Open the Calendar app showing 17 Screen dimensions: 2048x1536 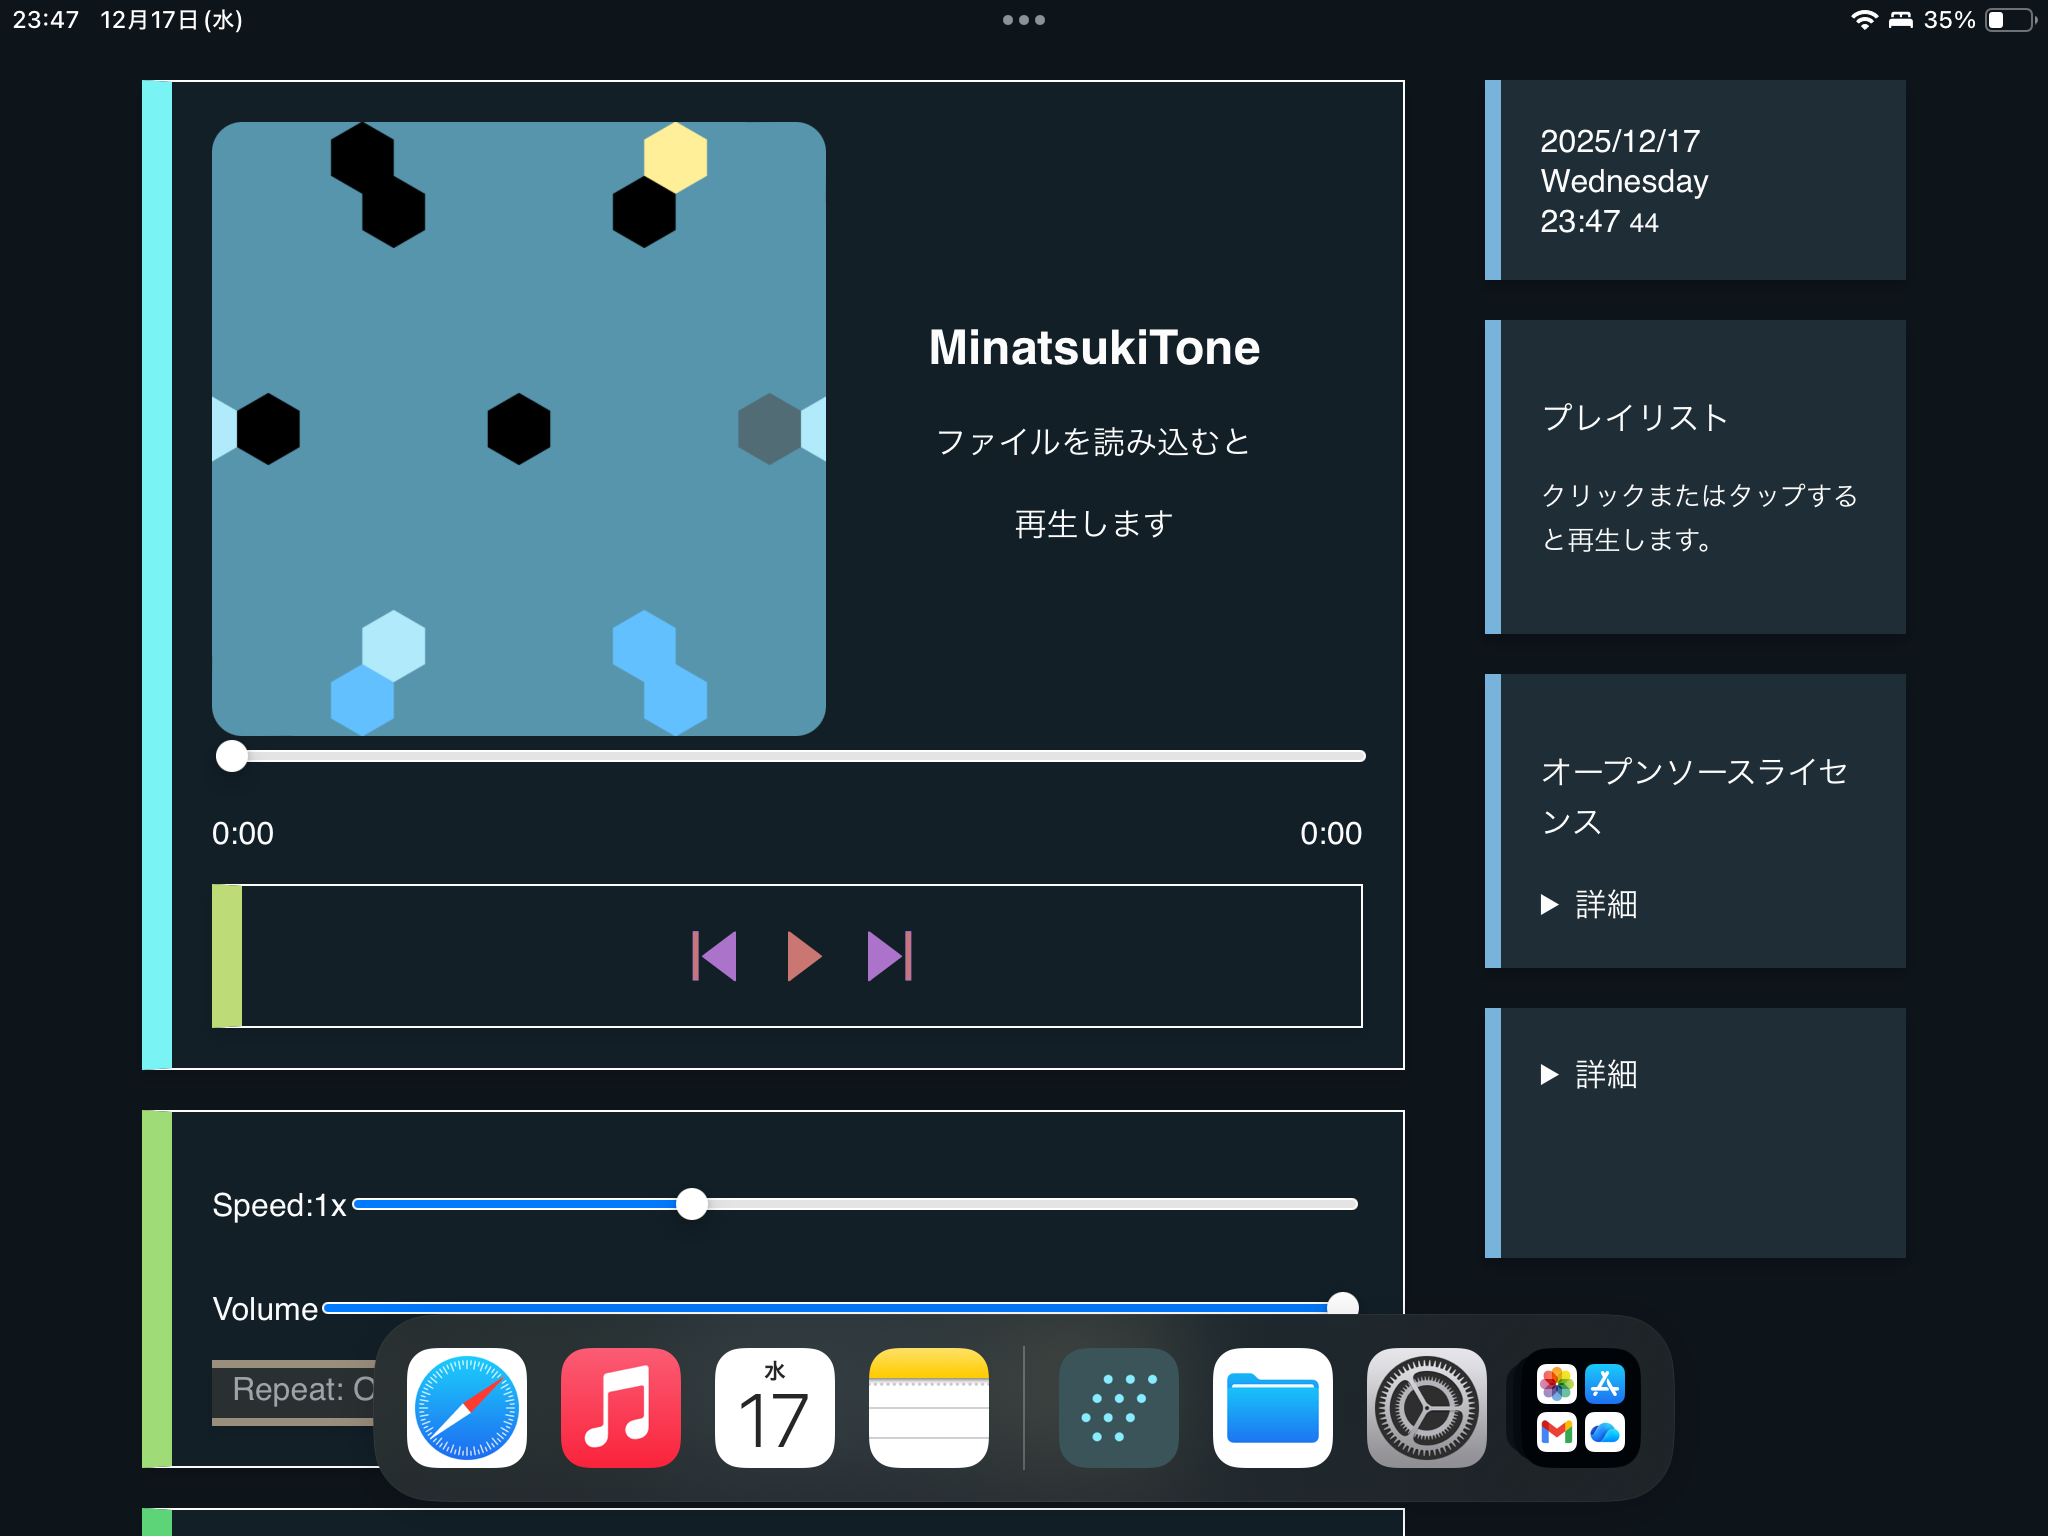[x=775, y=1408]
